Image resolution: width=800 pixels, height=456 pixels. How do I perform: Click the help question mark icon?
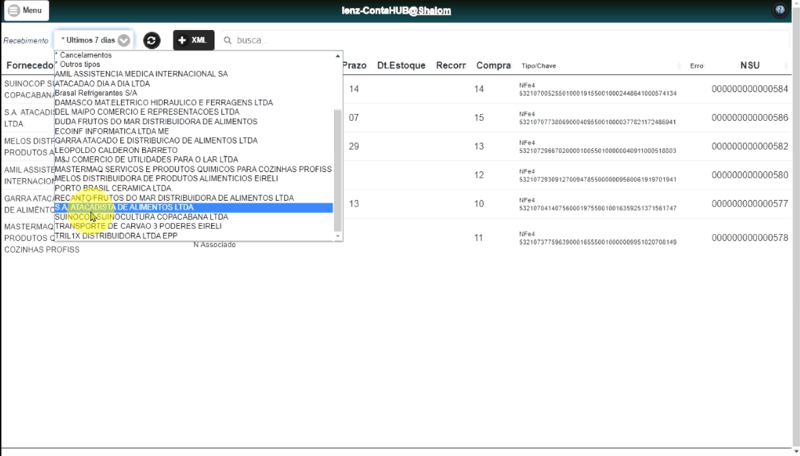coord(780,10)
